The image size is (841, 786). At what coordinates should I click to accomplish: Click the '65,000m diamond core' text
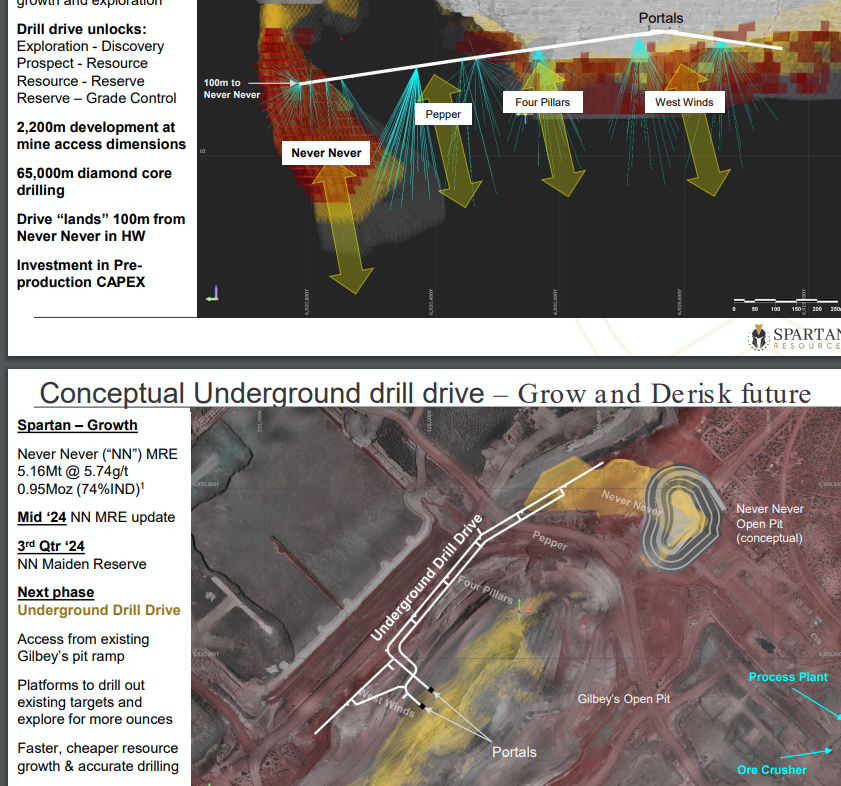pyautogui.click(x=94, y=173)
